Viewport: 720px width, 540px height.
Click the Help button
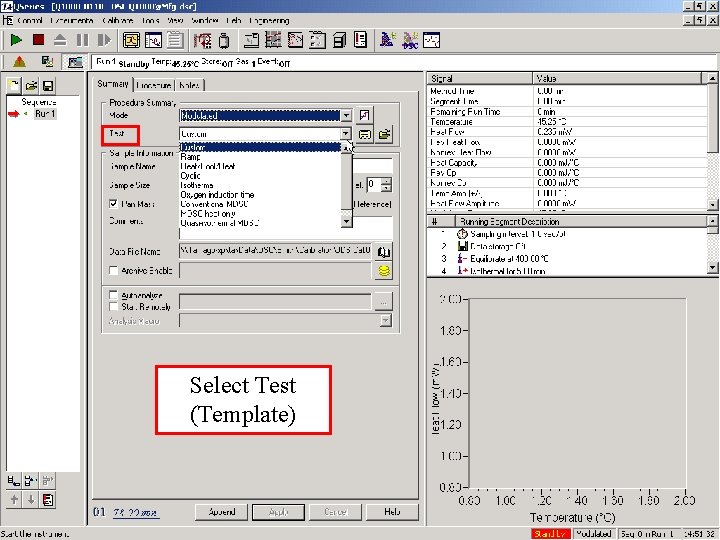point(392,512)
